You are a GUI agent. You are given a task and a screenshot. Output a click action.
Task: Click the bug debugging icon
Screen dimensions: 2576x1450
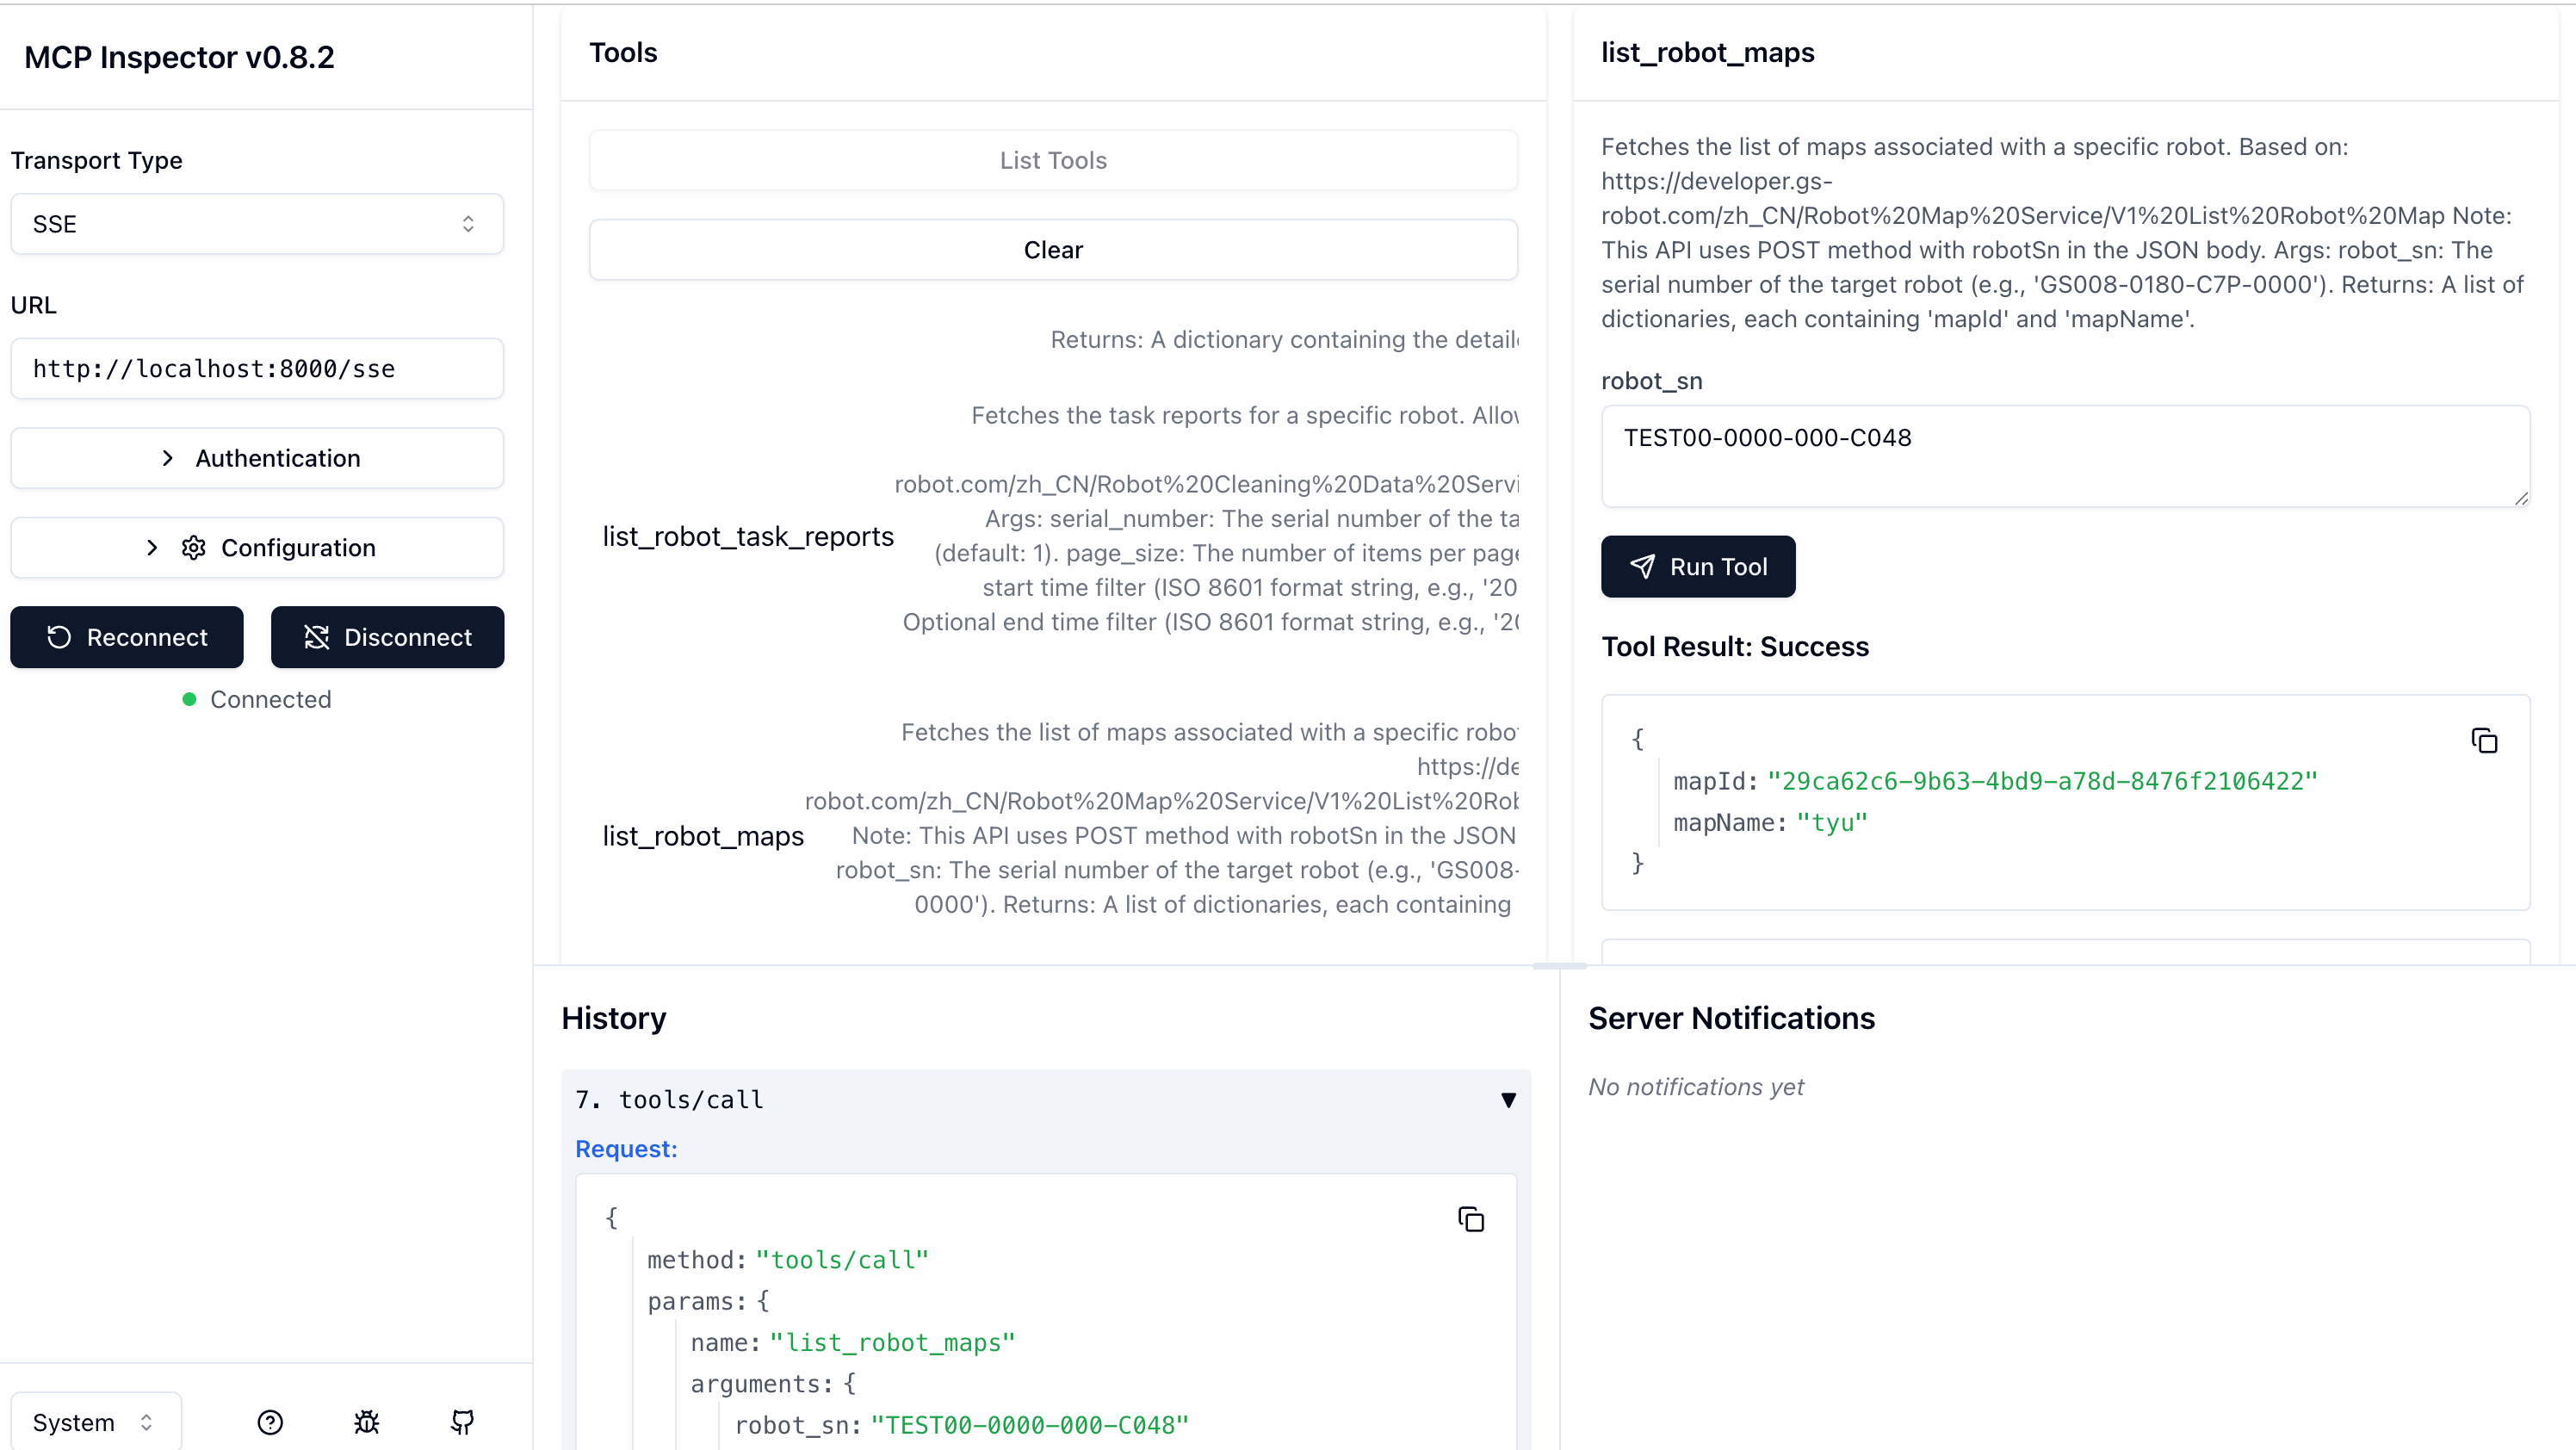coord(367,1422)
